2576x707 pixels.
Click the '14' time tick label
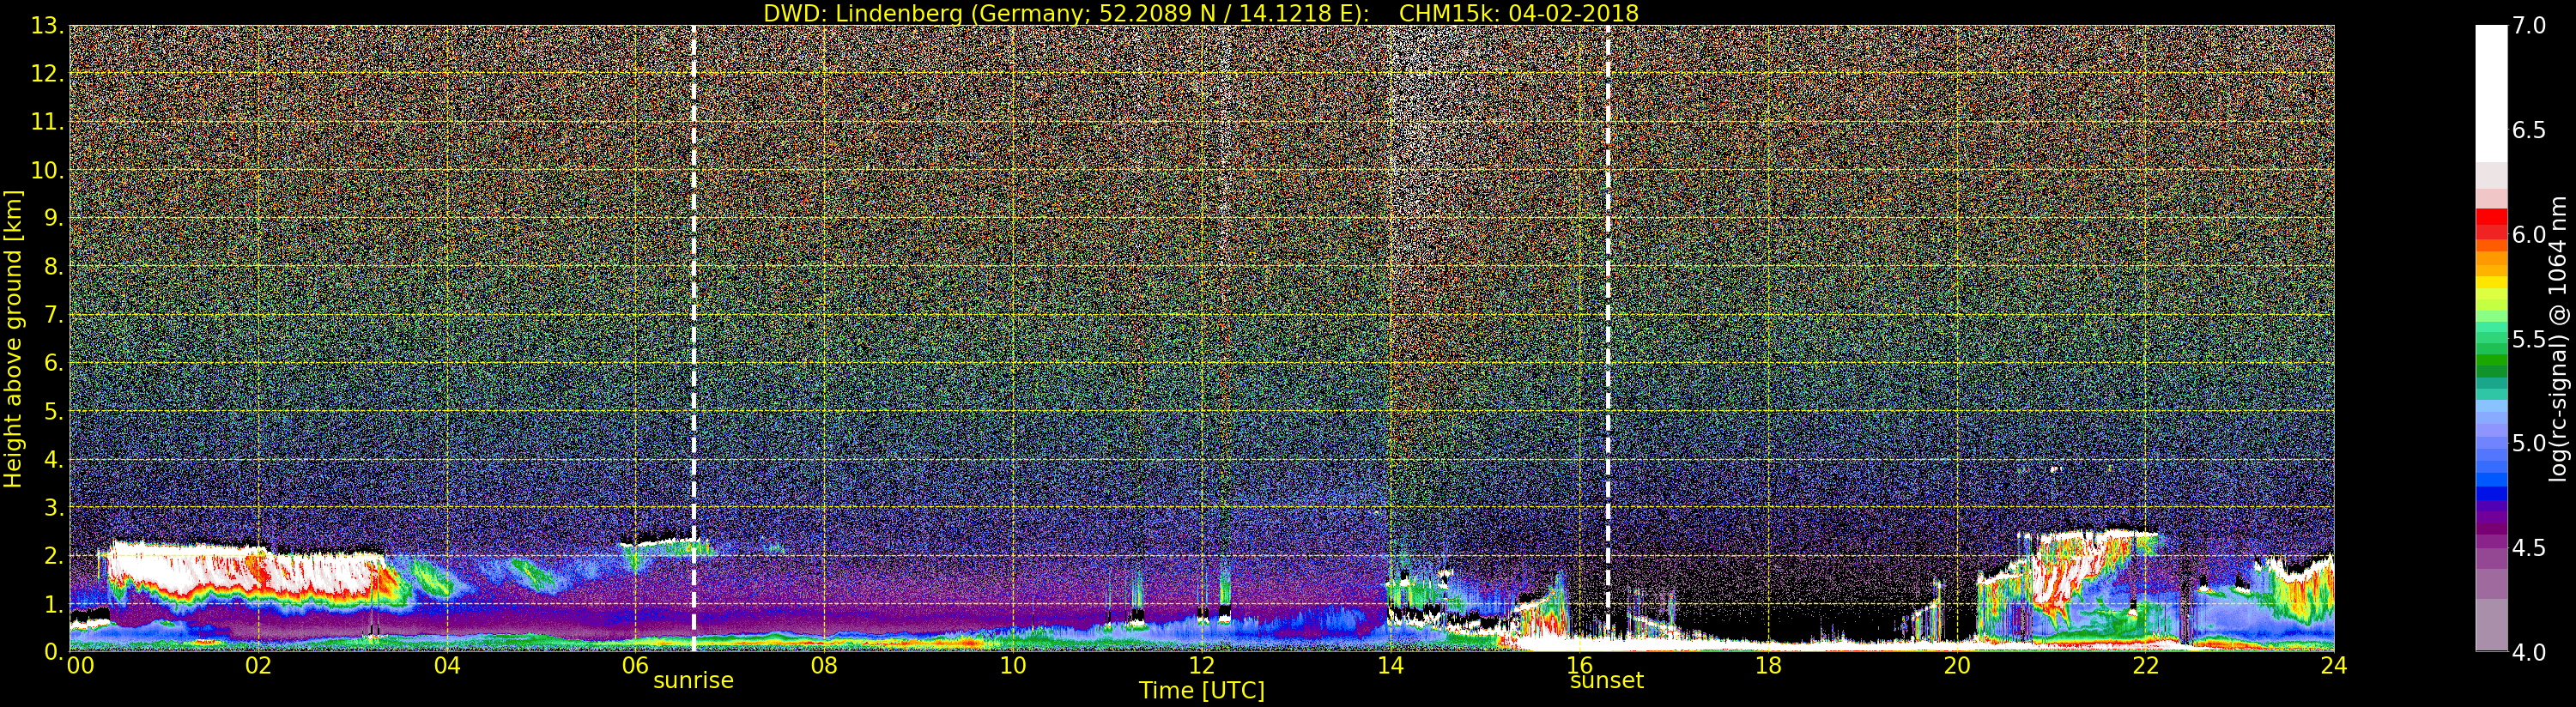1390,665
